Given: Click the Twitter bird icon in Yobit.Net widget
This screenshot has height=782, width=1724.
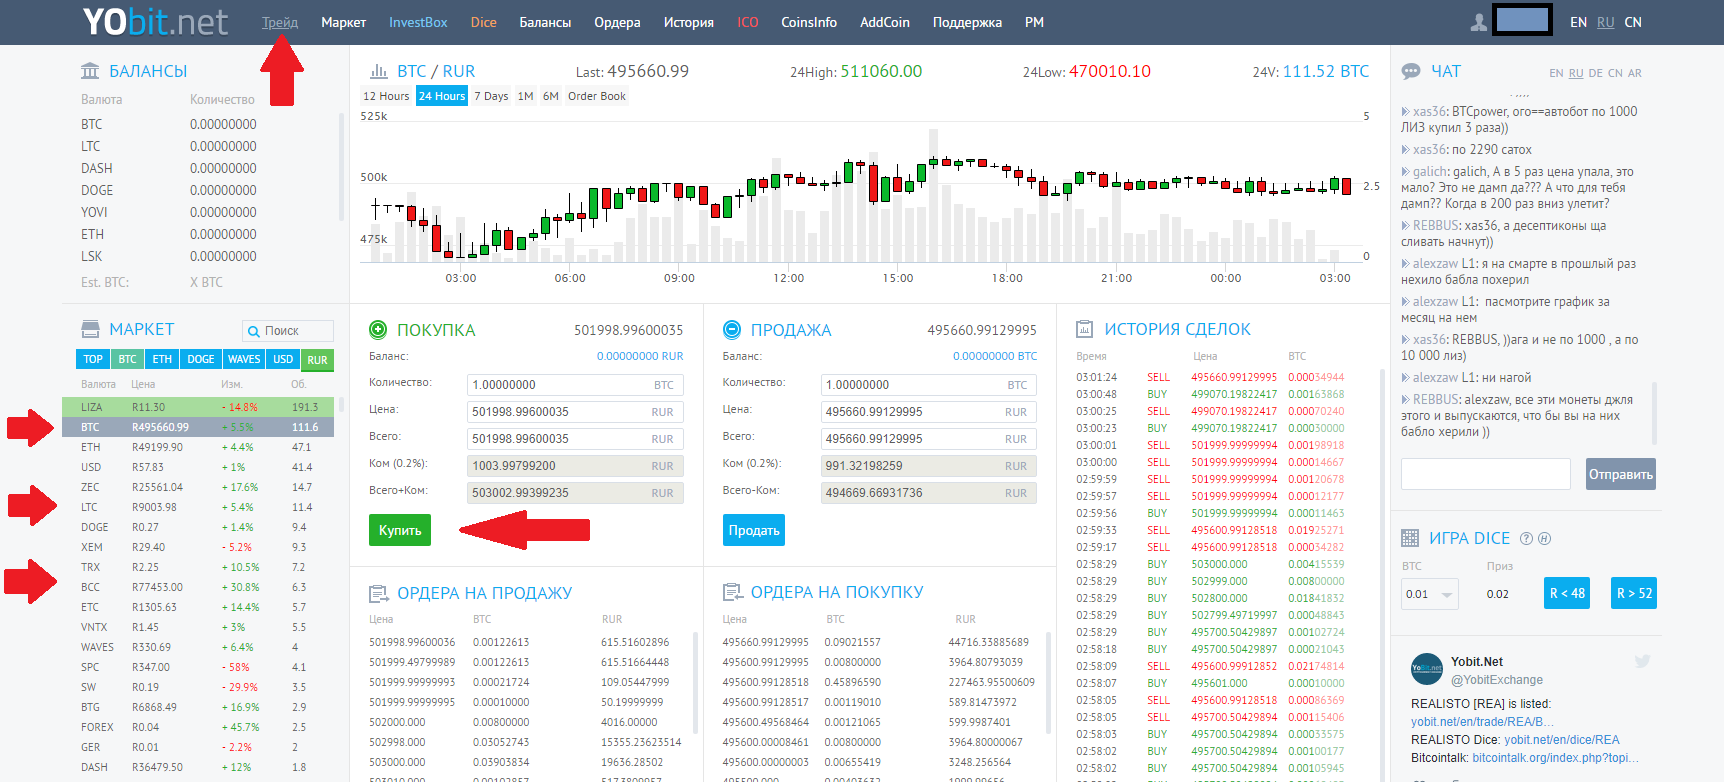Looking at the screenshot, I should click(x=1642, y=661).
